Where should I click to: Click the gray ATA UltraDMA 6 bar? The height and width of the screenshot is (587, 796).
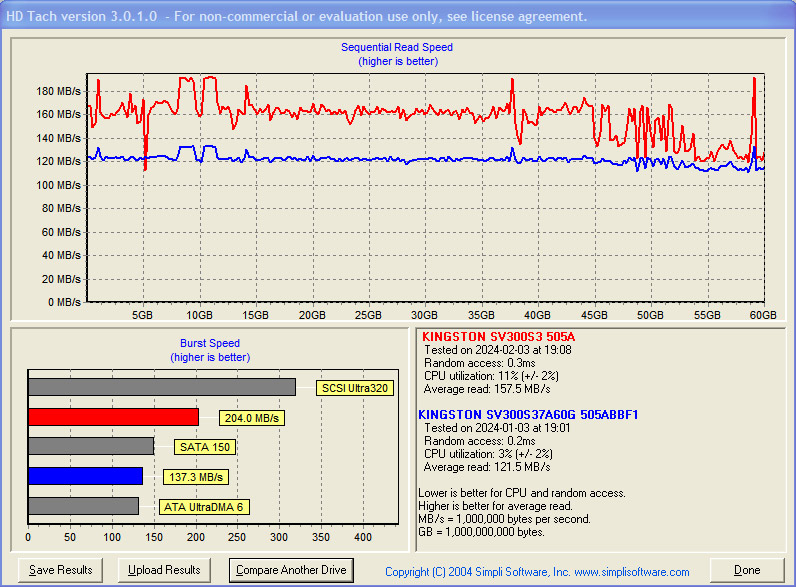click(x=83, y=506)
